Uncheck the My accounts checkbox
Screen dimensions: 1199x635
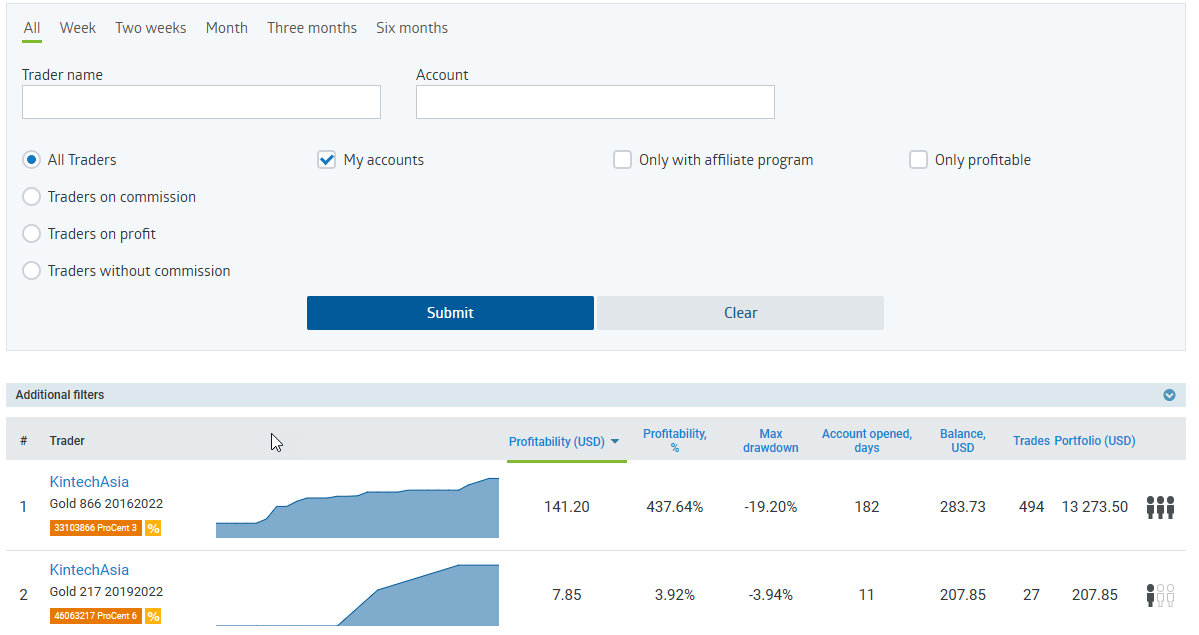pyautogui.click(x=326, y=160)
